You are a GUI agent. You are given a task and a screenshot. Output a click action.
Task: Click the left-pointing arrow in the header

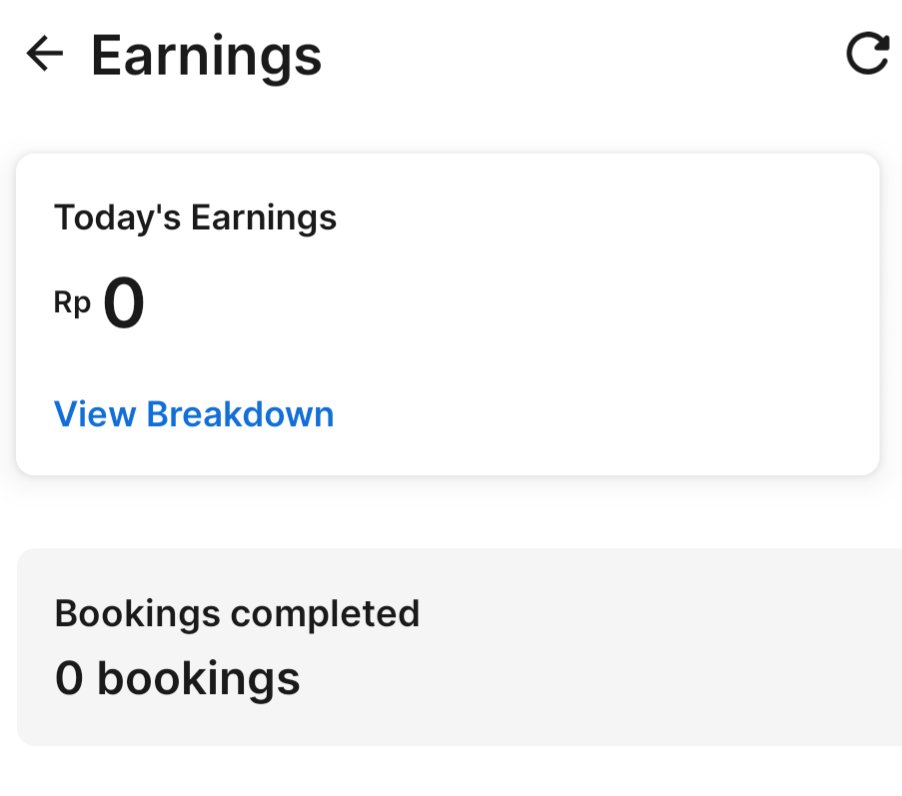coord(45,53)
